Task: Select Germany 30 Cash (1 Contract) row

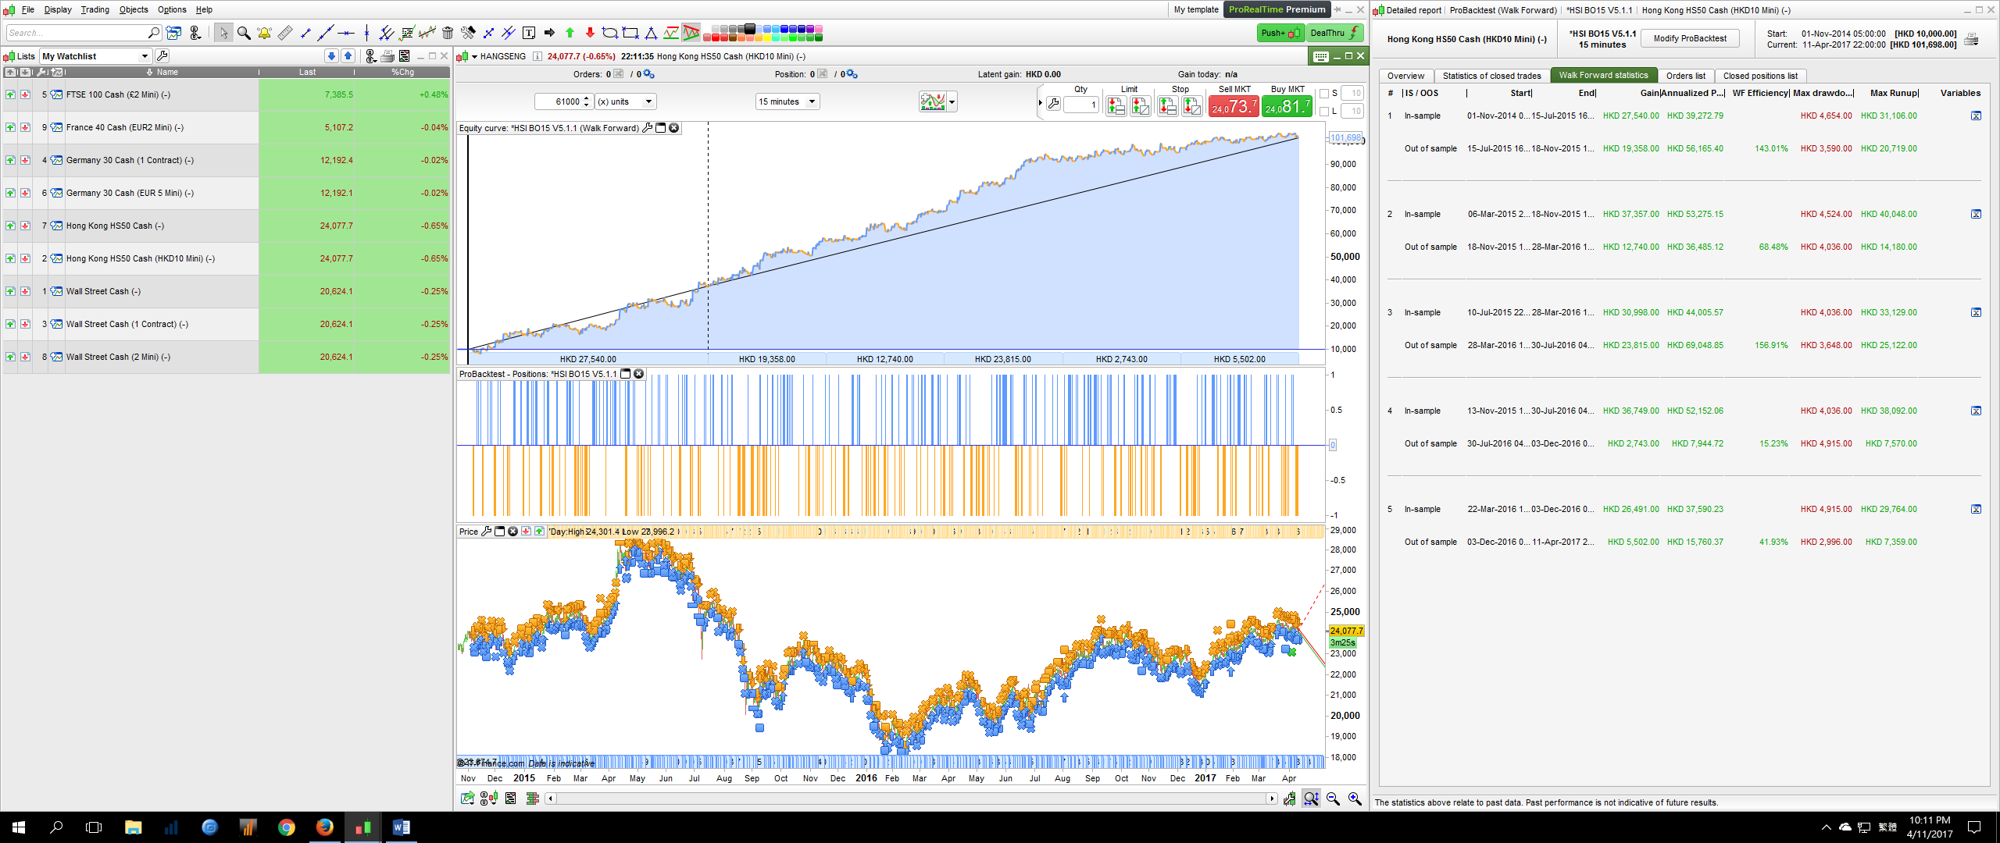Action: pyautogui.click(x=226, y=160)
